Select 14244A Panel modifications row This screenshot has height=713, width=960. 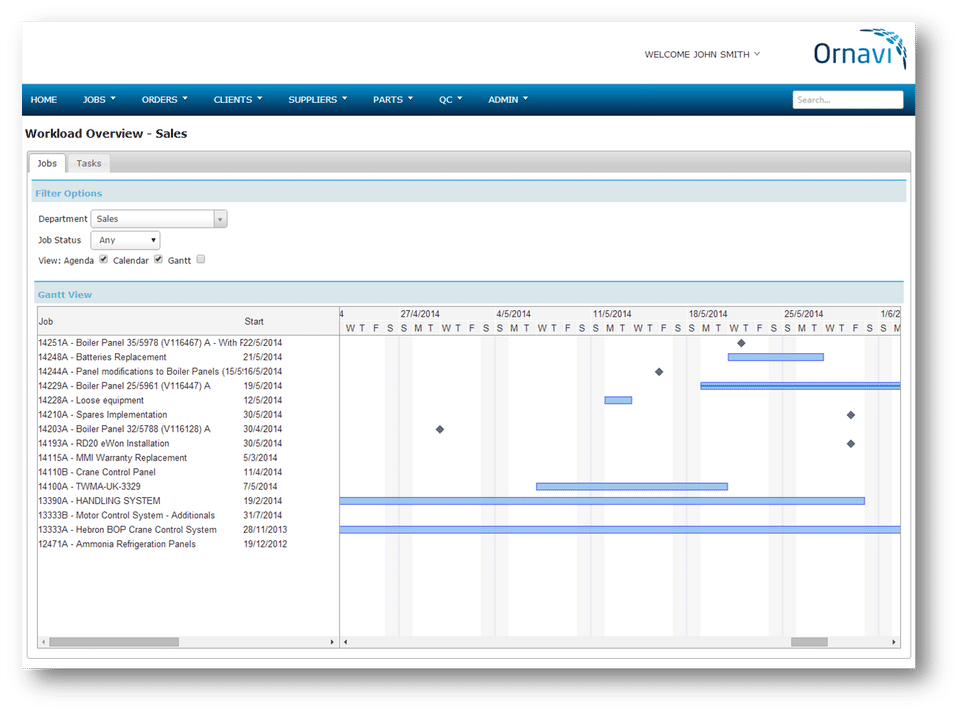pos(188,371)
